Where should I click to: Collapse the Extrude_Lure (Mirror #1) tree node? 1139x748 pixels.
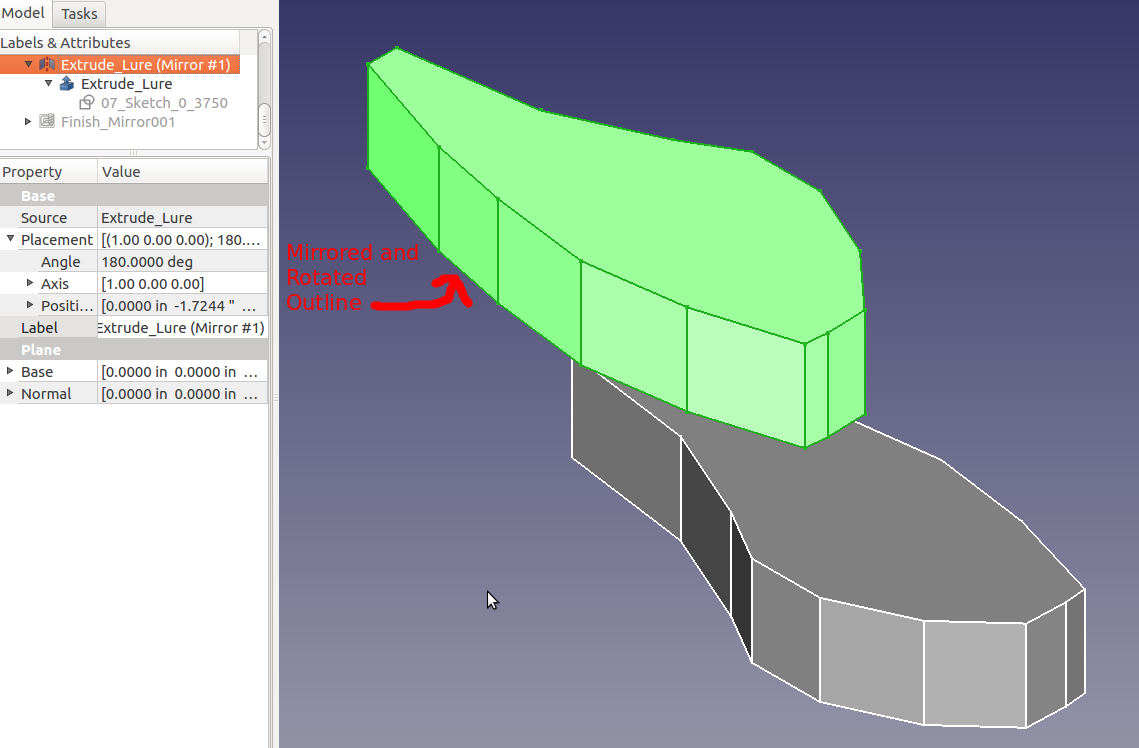[29, 65]
